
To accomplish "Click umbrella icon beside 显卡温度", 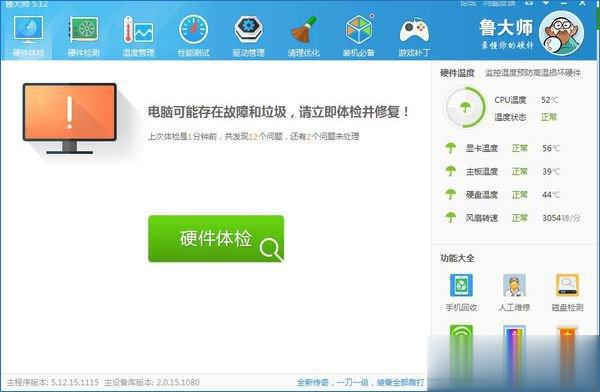I will (450, 148).
